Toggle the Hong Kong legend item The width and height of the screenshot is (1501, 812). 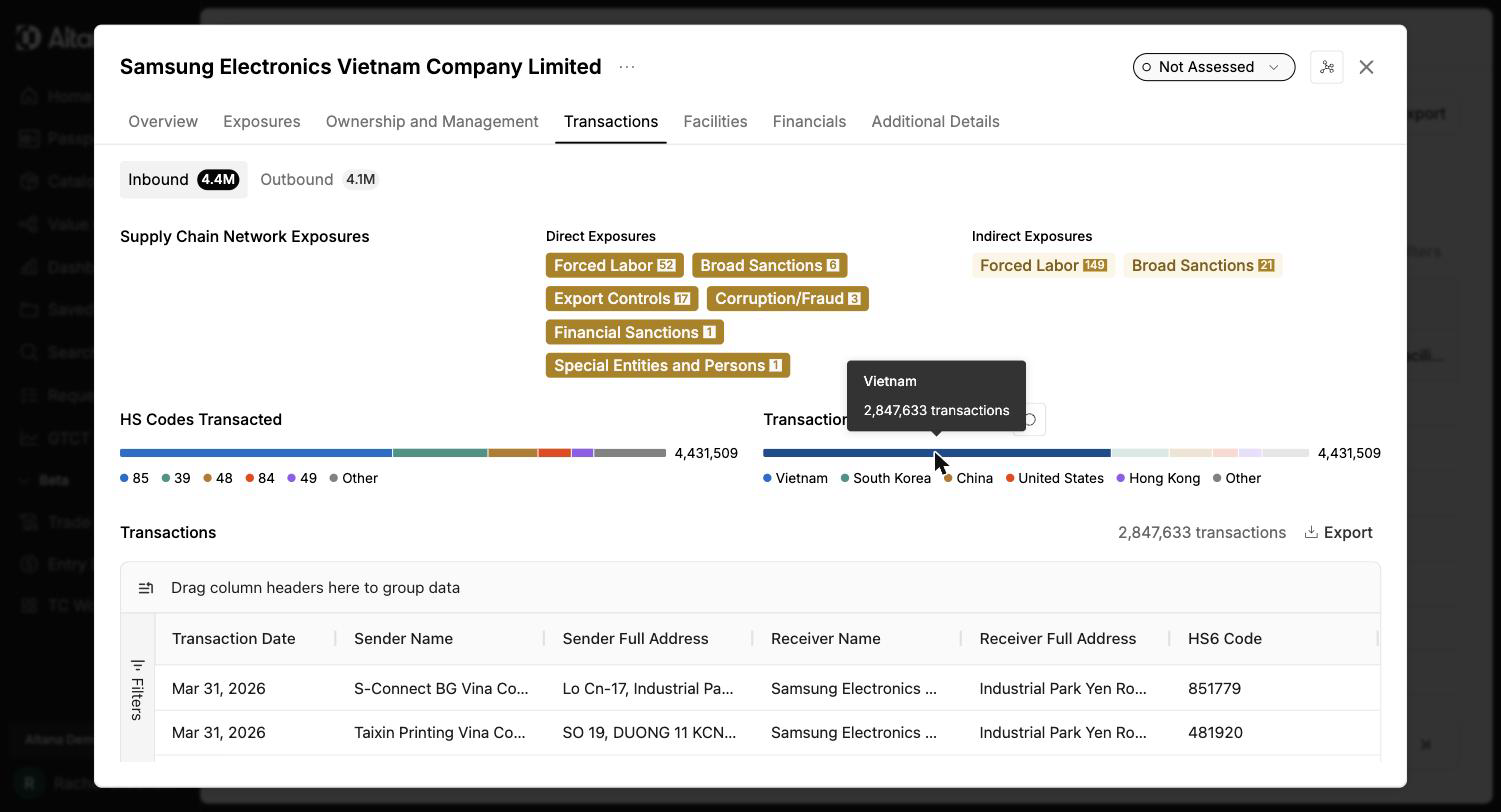click(1158, 478)
